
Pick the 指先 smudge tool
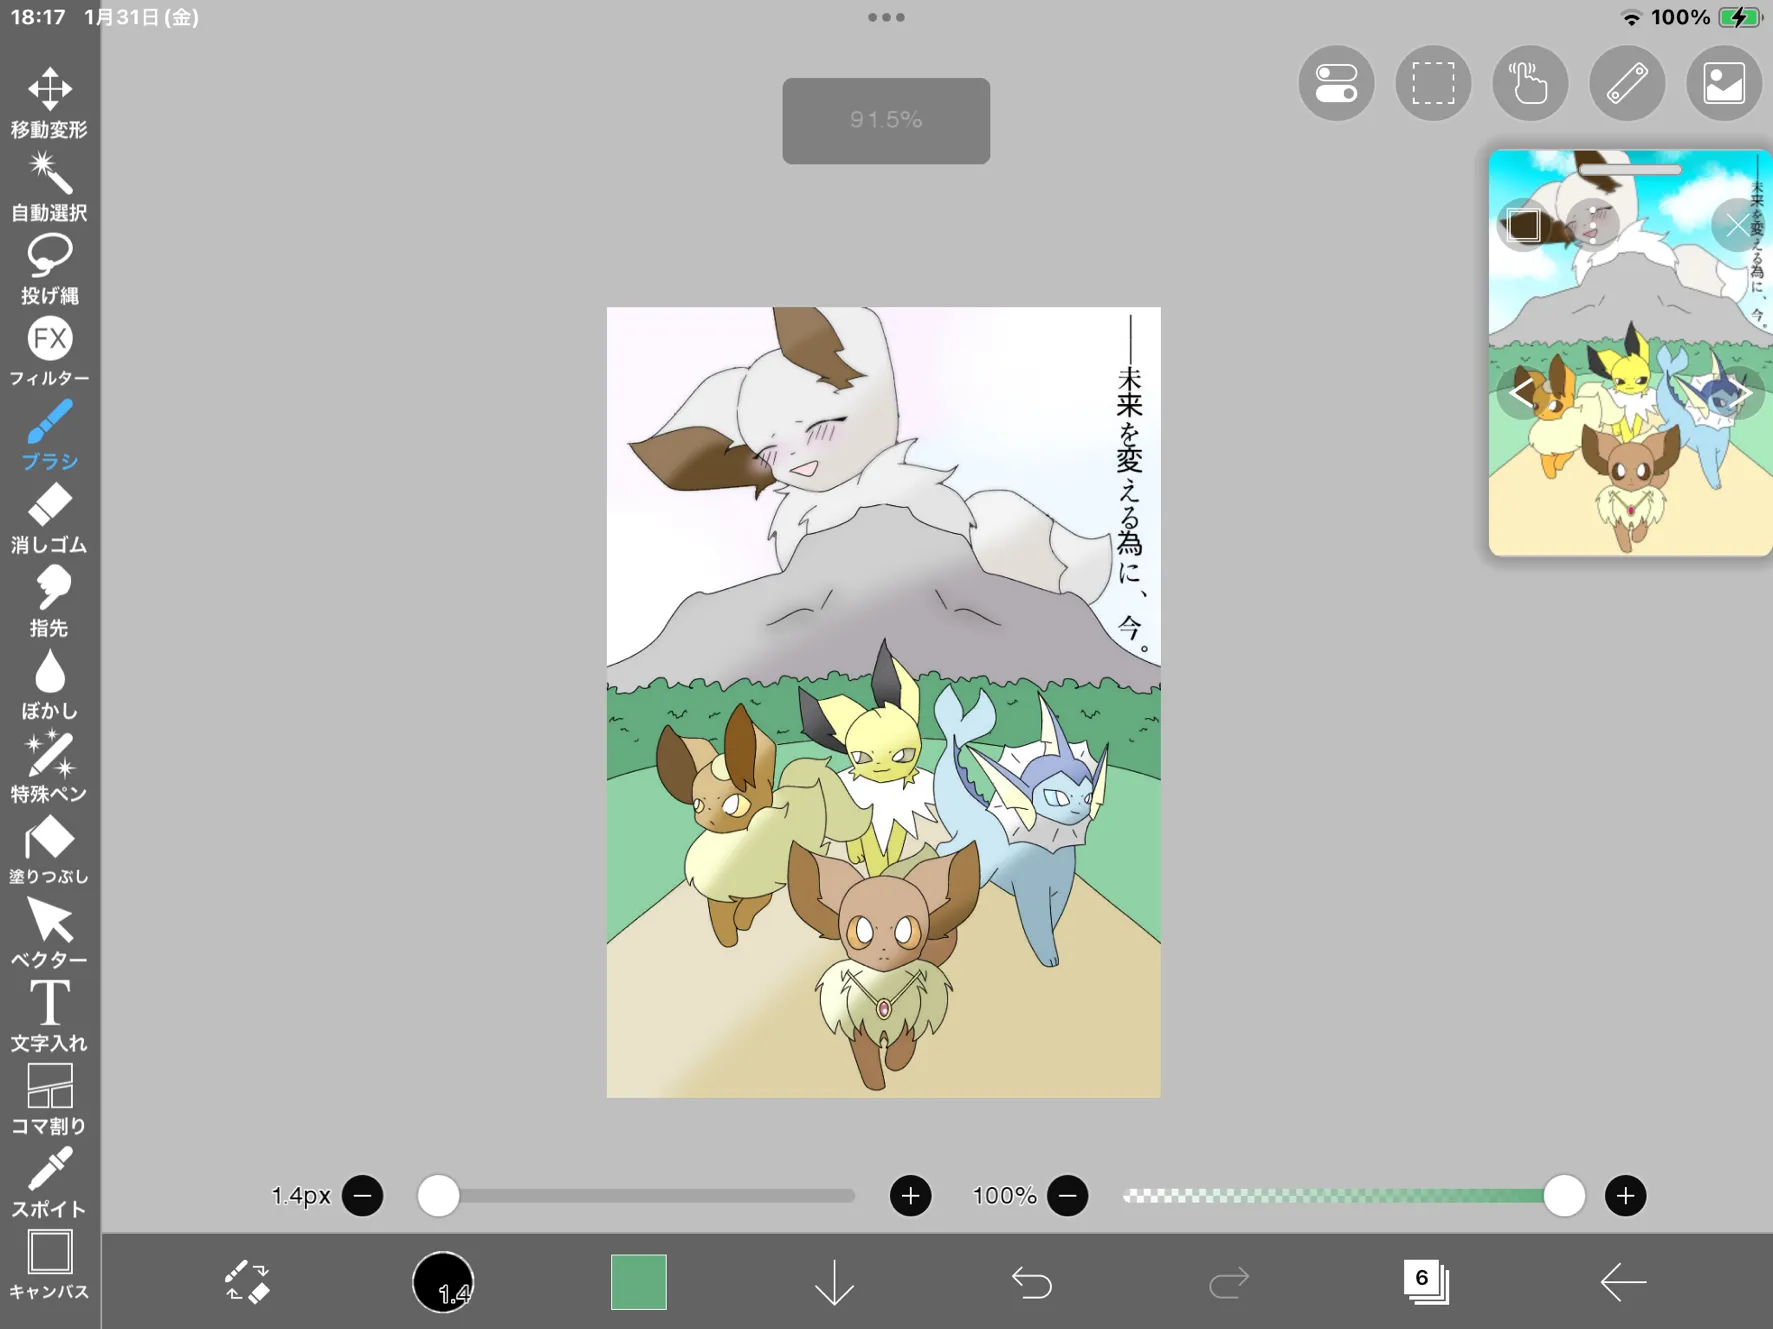point(49,602)
